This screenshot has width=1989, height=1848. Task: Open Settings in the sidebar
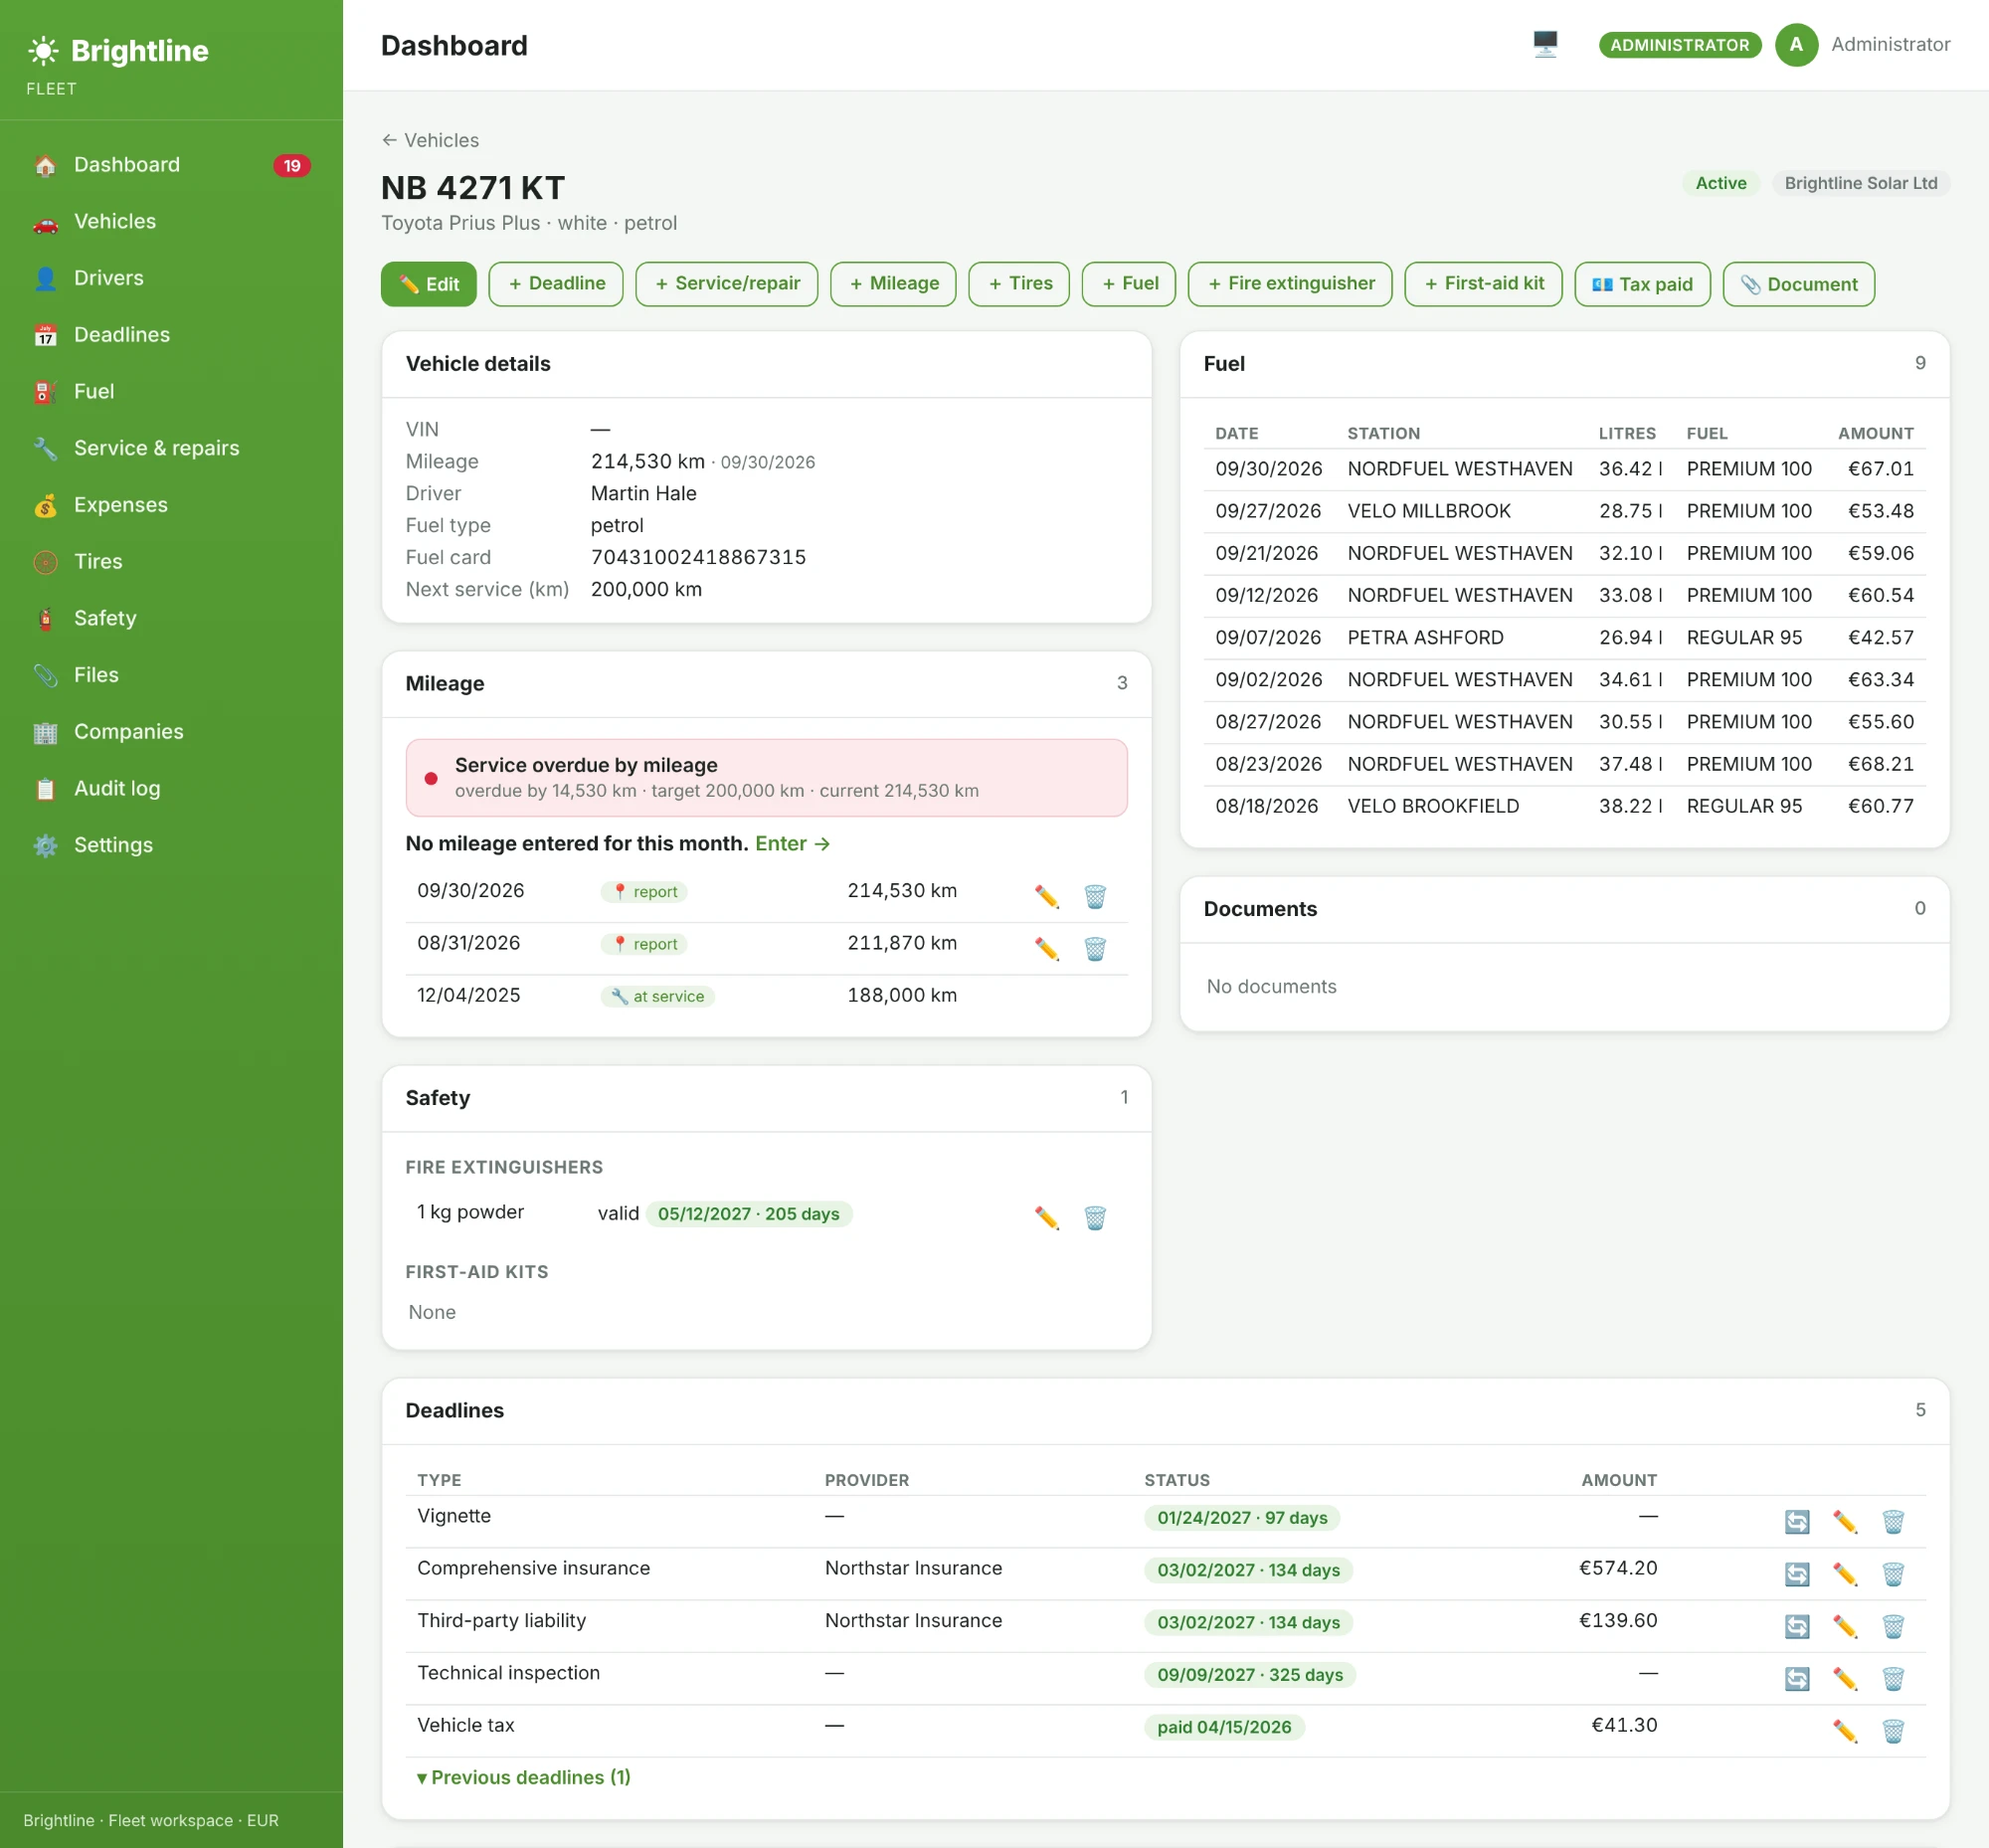171,845
